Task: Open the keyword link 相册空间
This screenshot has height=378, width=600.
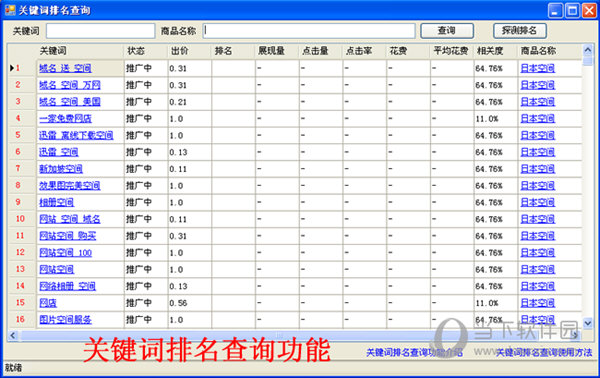Action: (x=57, y=202)
